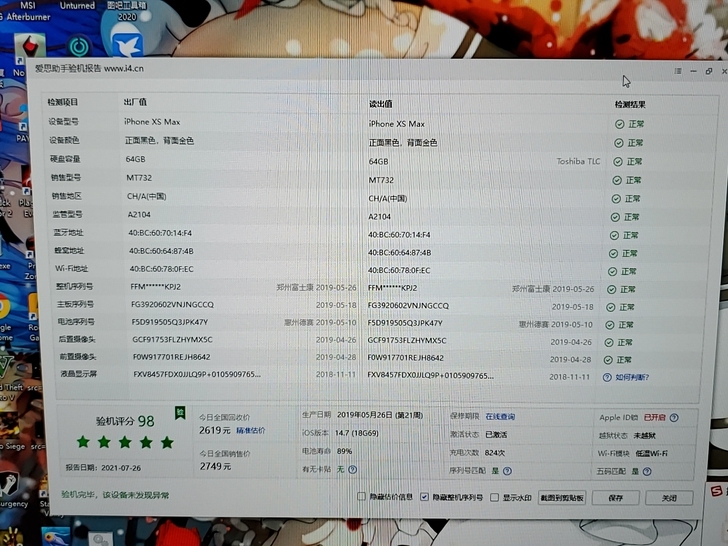
Task: Open the title bar menu list icon
Action: tap(678, 71)
